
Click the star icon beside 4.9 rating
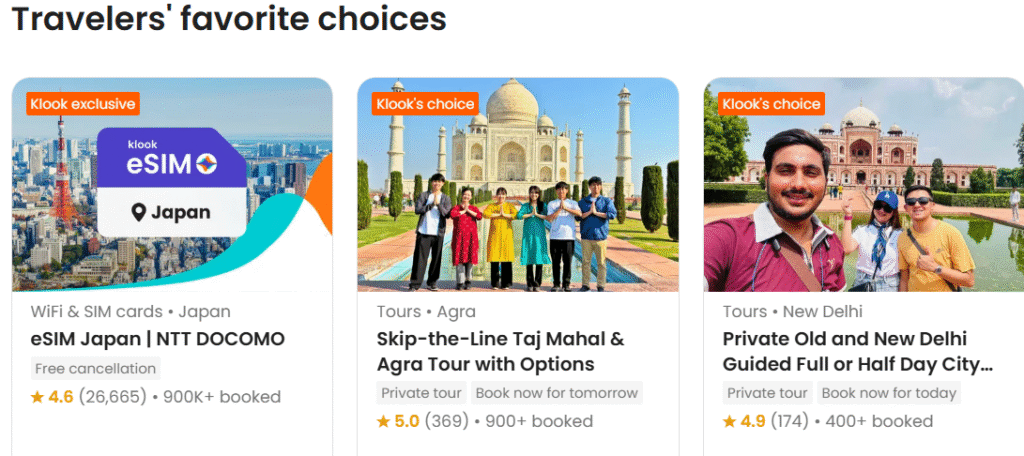pos(729,421)
